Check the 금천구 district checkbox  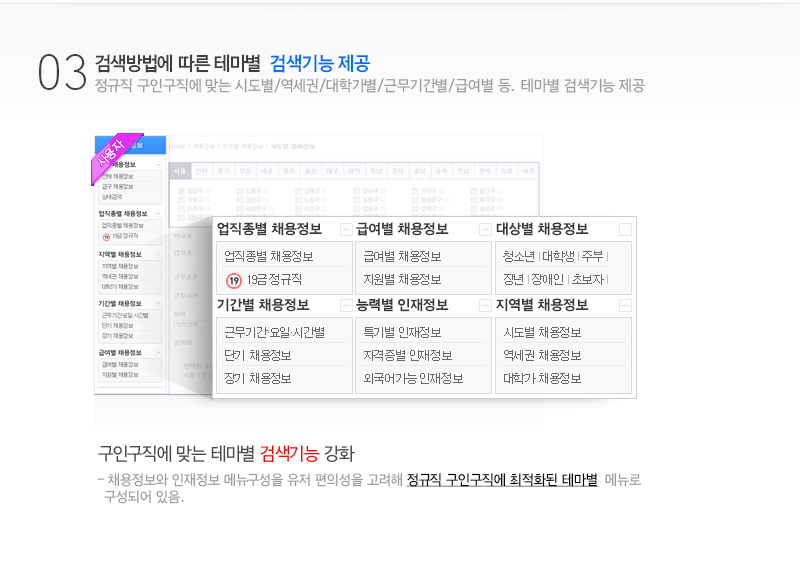pos(240,200)
